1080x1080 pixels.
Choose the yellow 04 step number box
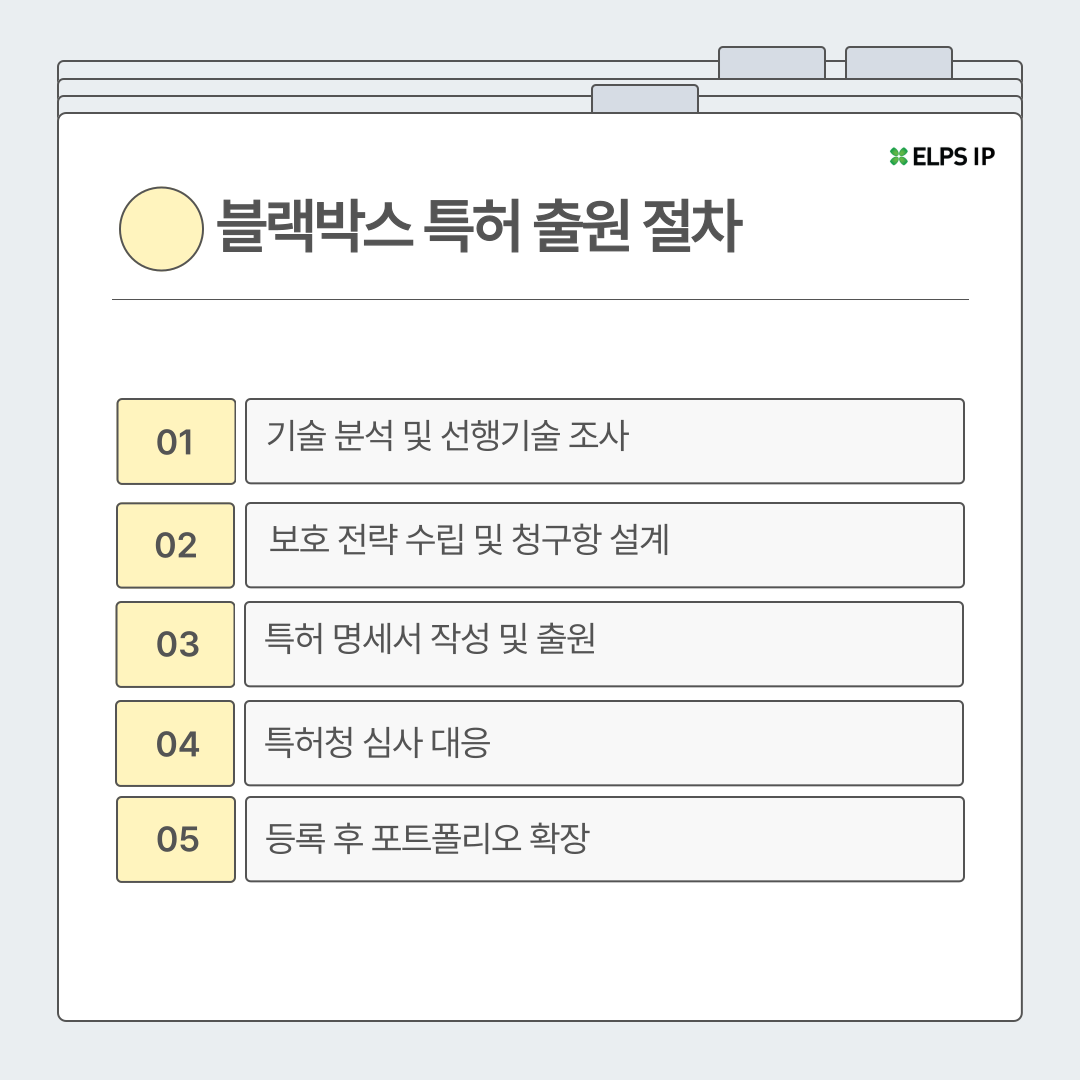click(x=176, y=743)
